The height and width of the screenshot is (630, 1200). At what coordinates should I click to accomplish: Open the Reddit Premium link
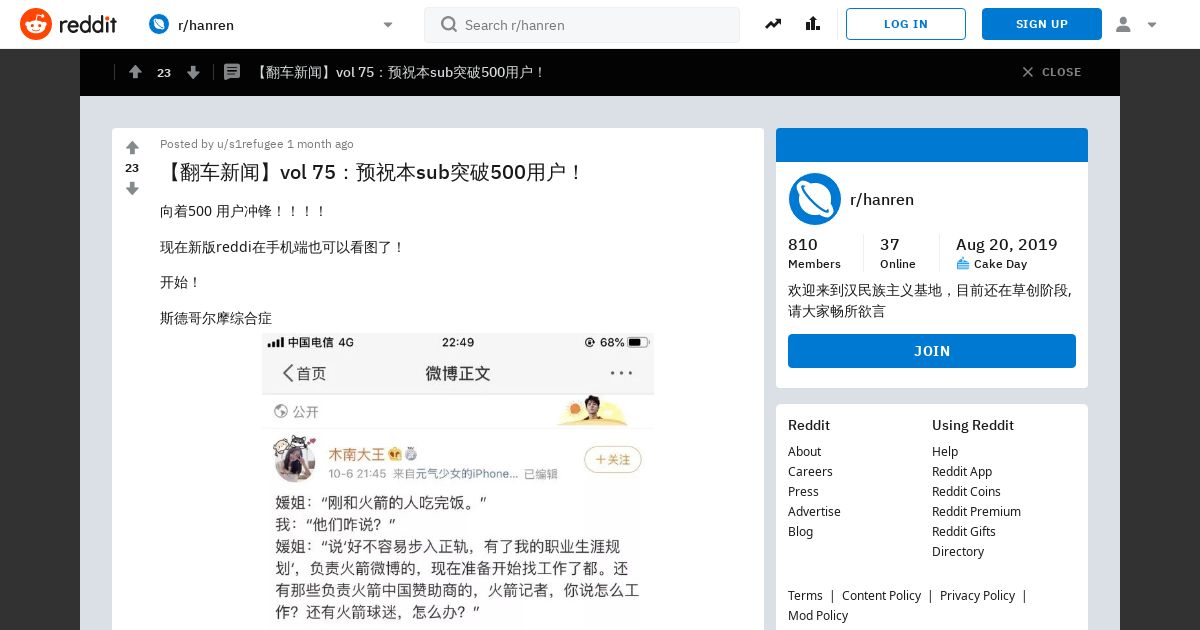(976, 511)
